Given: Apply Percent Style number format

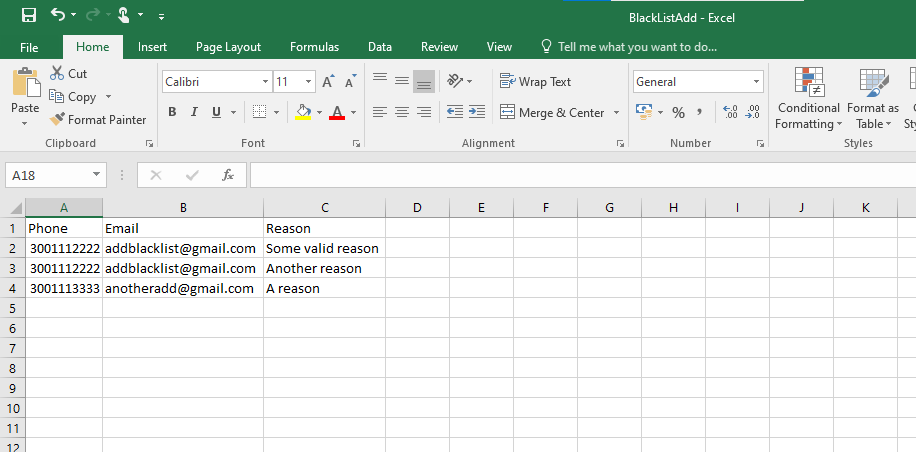Looking at the screenshot, I should point(678,112).
